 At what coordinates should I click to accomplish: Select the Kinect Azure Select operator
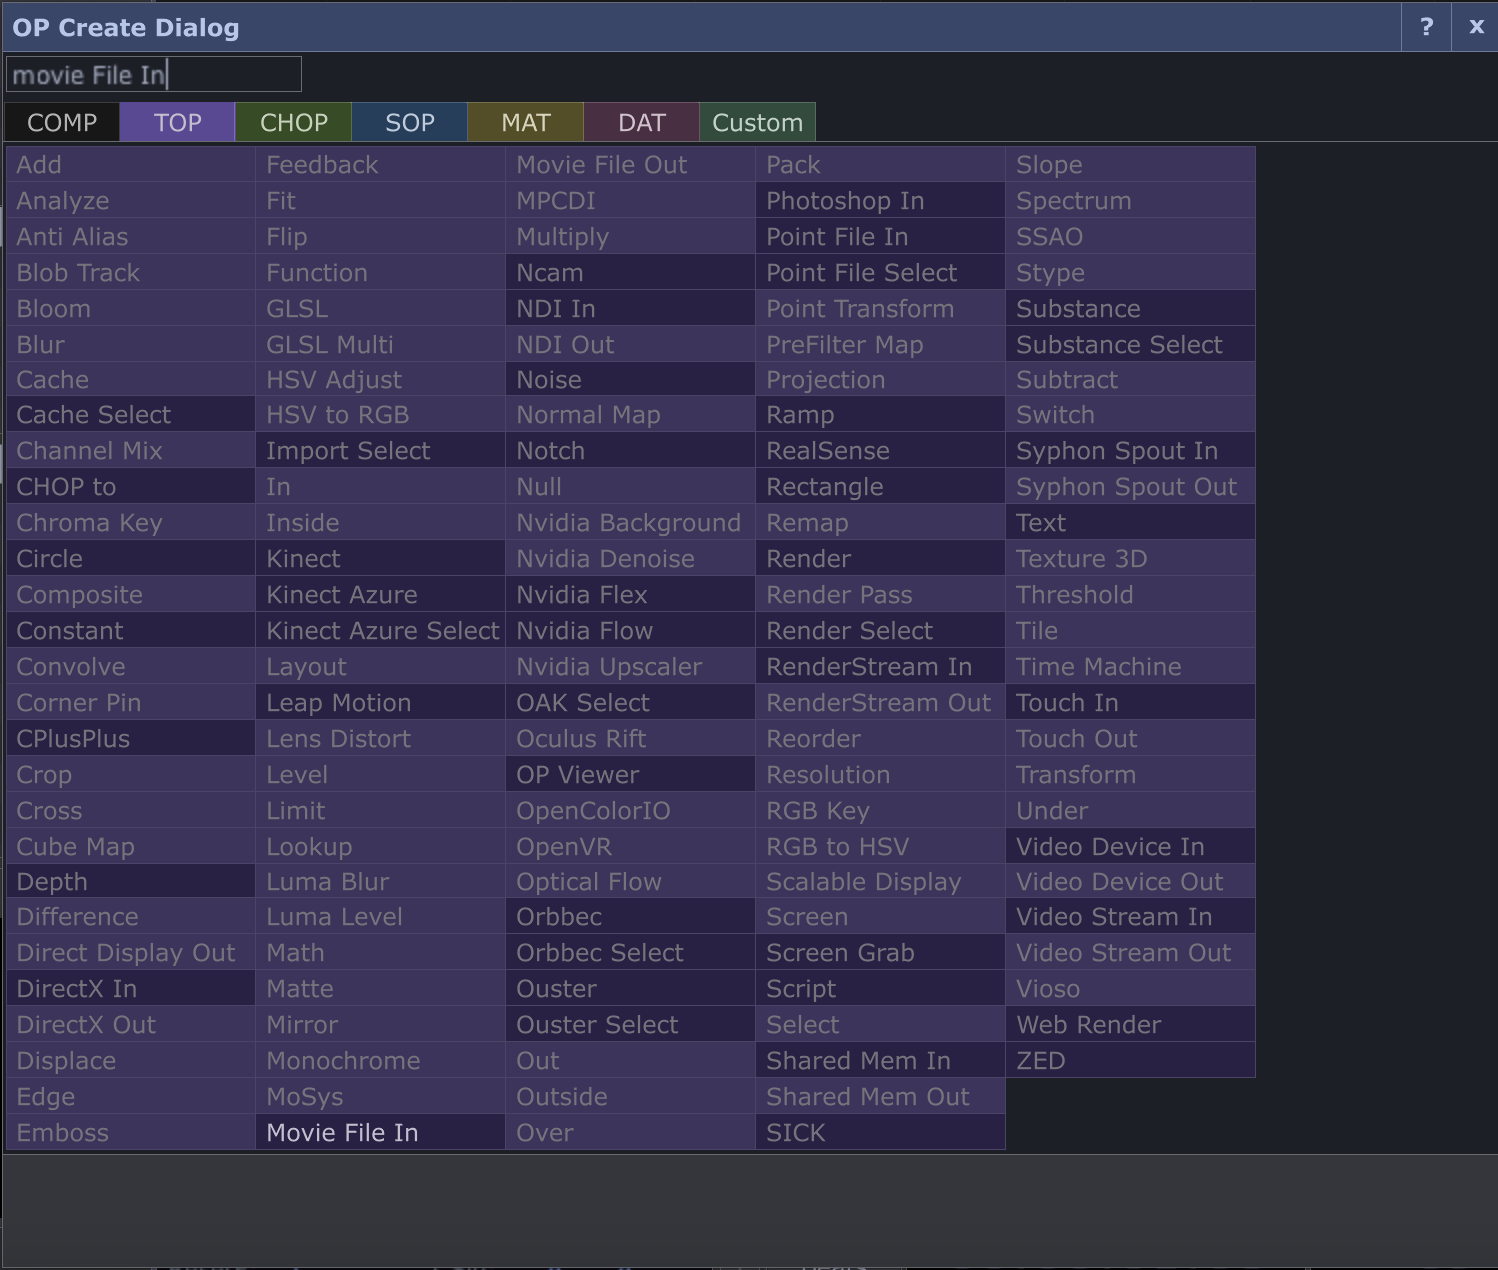pos(380,631)
